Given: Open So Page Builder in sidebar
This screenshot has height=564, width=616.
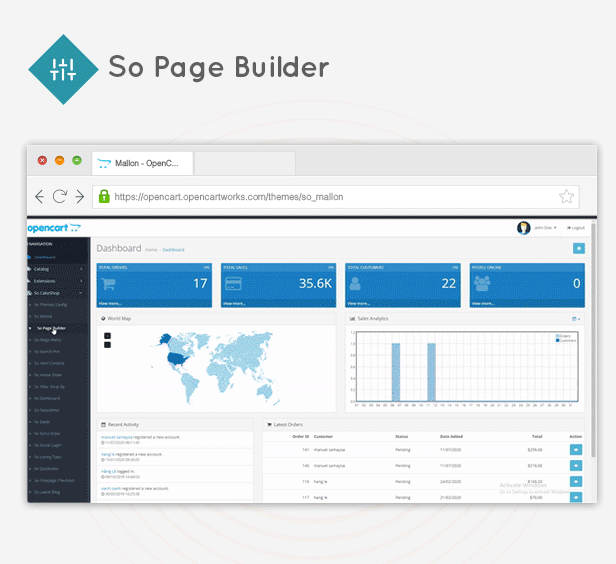Looking at the screenshot, I should coord(51,328).
